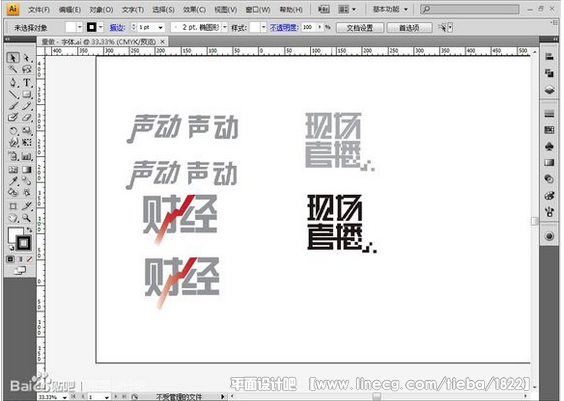Click the 文档设置 button
The height and width of the screenshot is (401, 564).
pos(360,28)
